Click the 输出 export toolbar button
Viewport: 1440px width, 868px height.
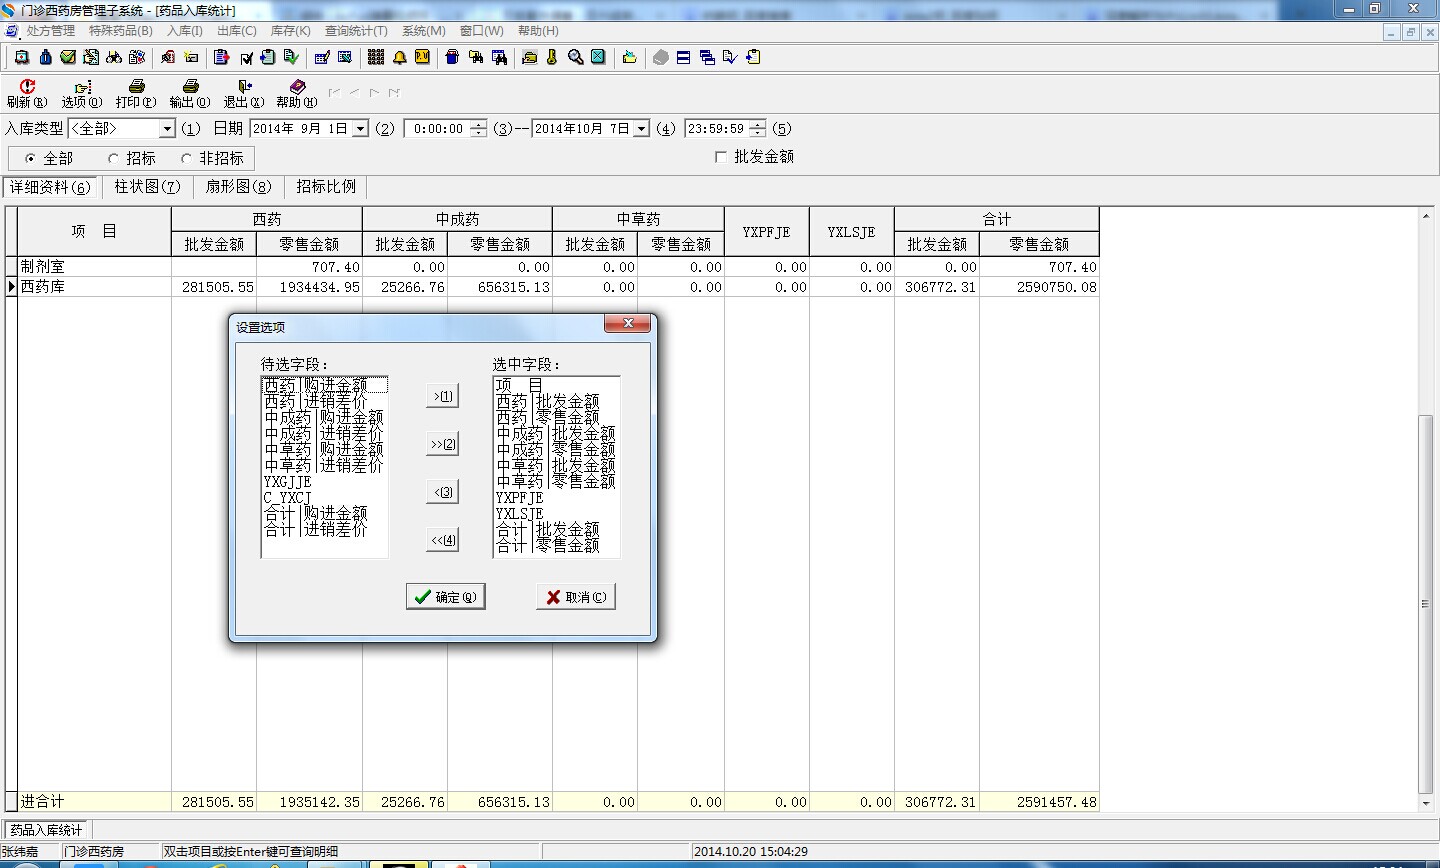point(190,94)
